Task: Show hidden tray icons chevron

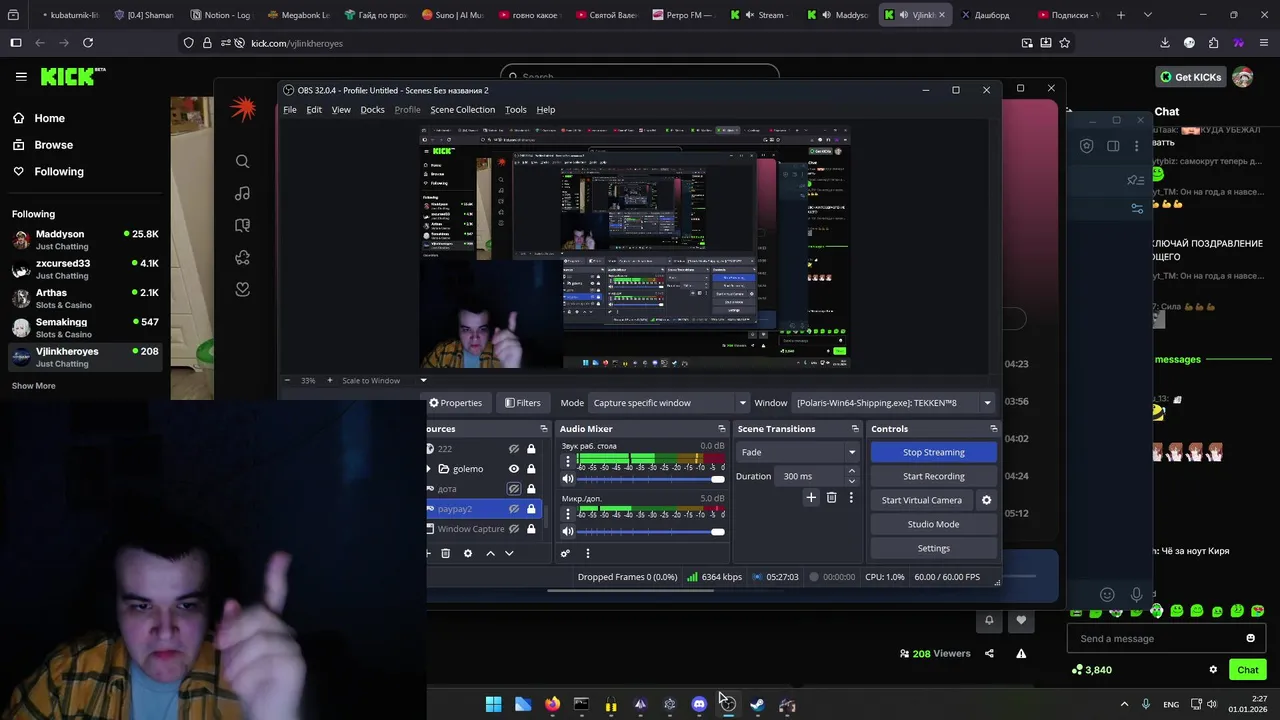Action: pos(1124,704)
